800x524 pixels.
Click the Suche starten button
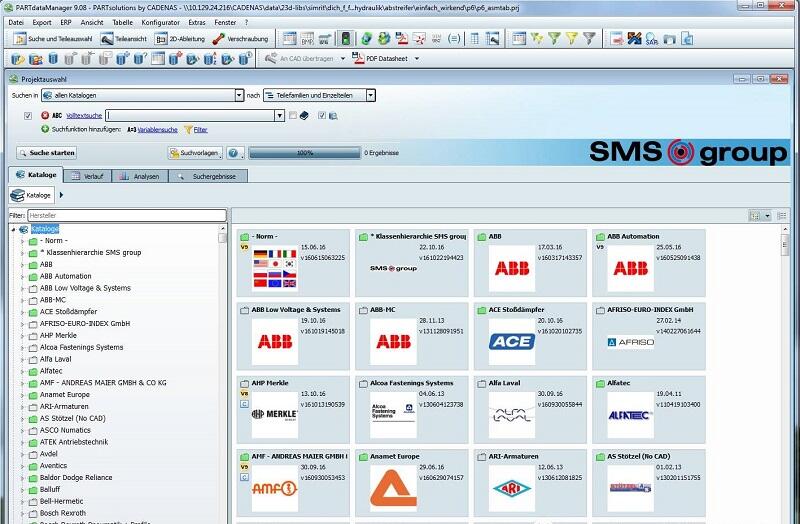point(45,153)
